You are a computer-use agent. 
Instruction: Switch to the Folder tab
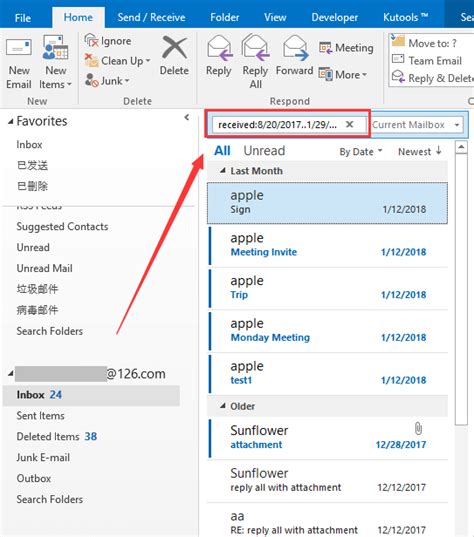[225, 17]
